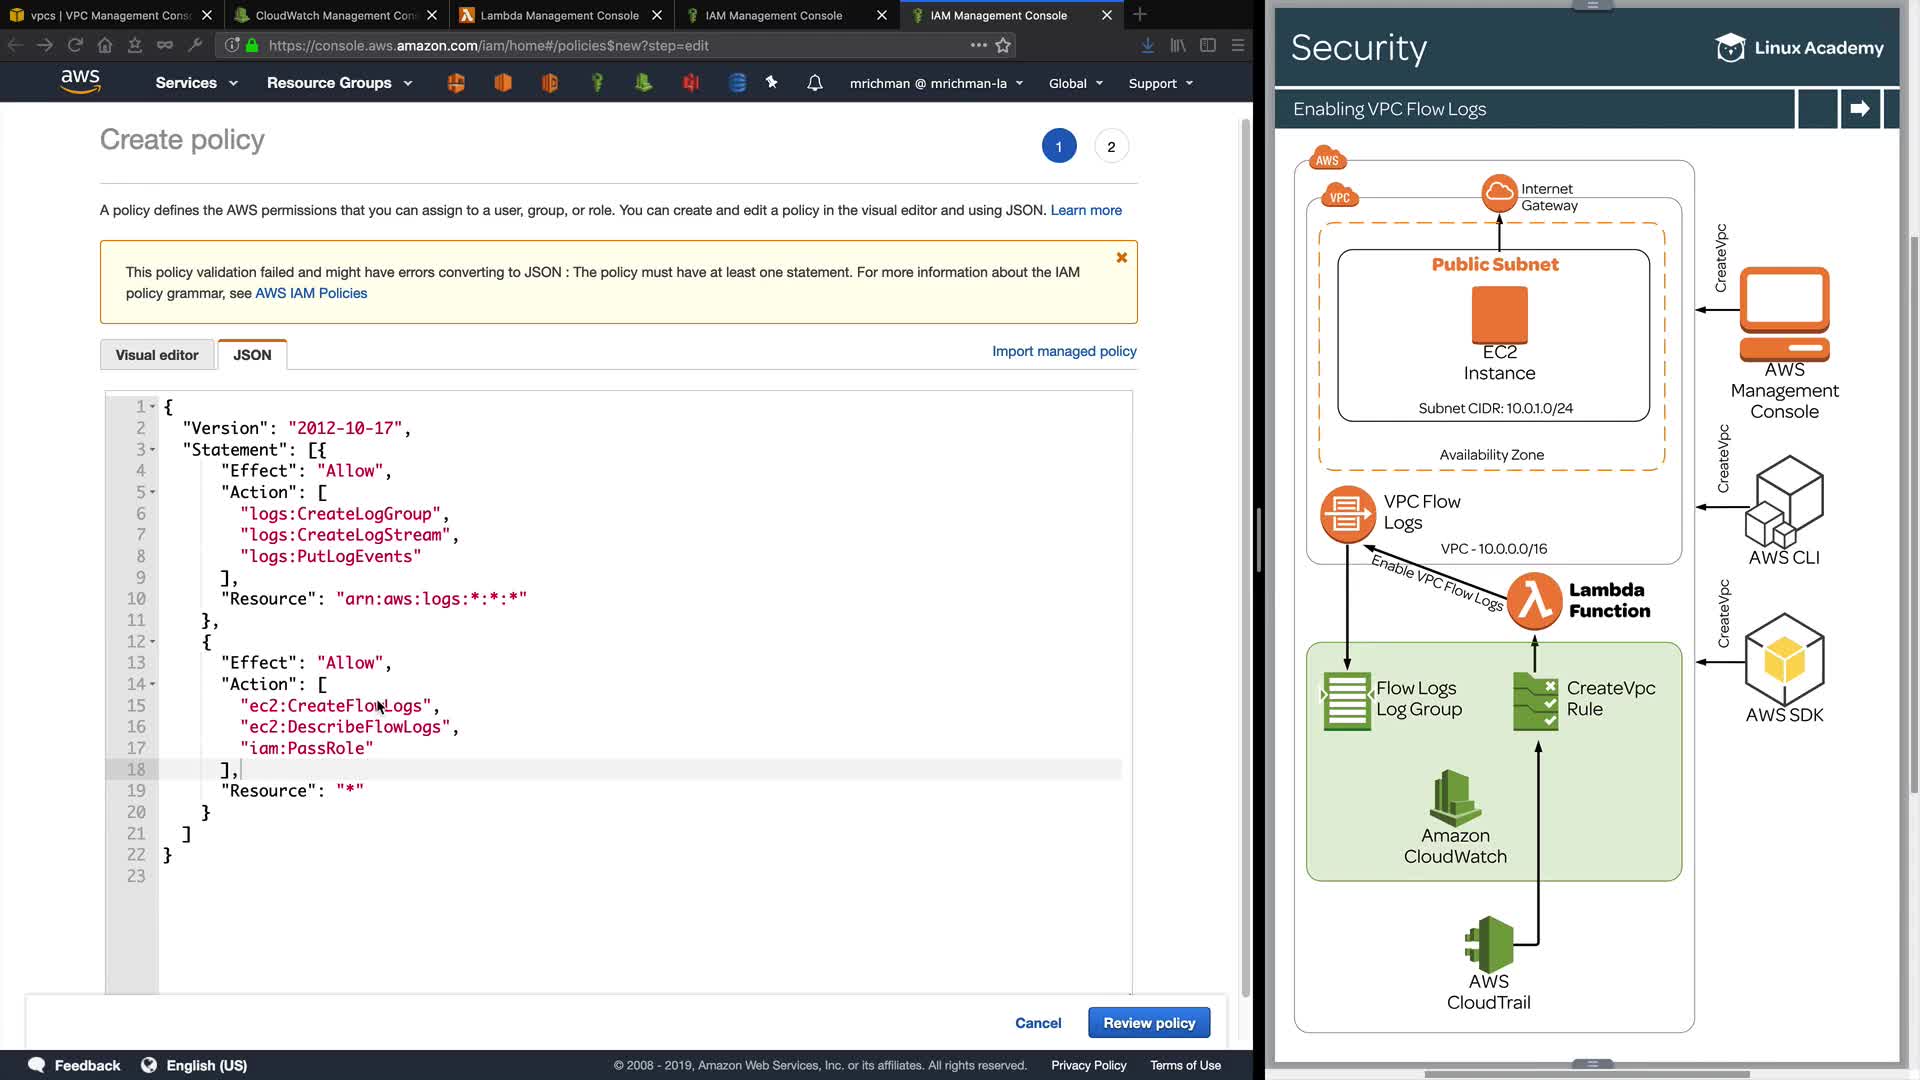Open the CloudWatch green shortcut icon
Viewport: 1920px width, 1080px height.
(643, 83)
